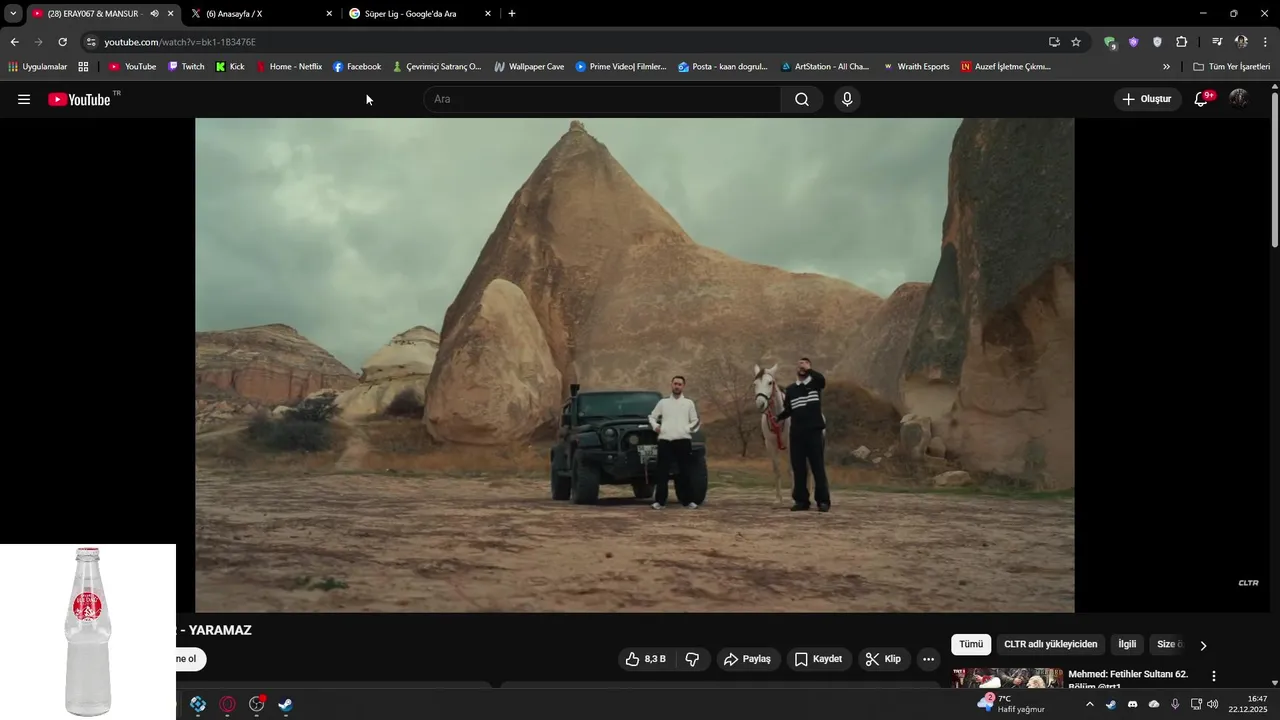This screenshot has width=1280, height=720.
Task: Click the magnifier search button
Action: (x=802, y=99)
